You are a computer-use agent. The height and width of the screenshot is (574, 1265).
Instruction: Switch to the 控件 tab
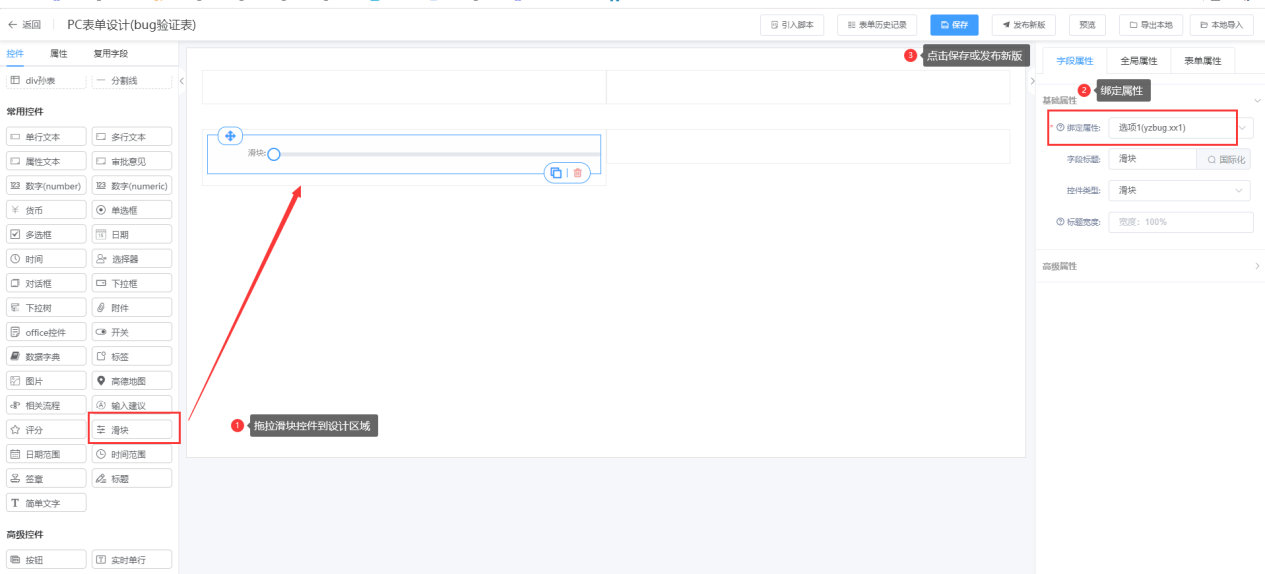coord(15,54)
